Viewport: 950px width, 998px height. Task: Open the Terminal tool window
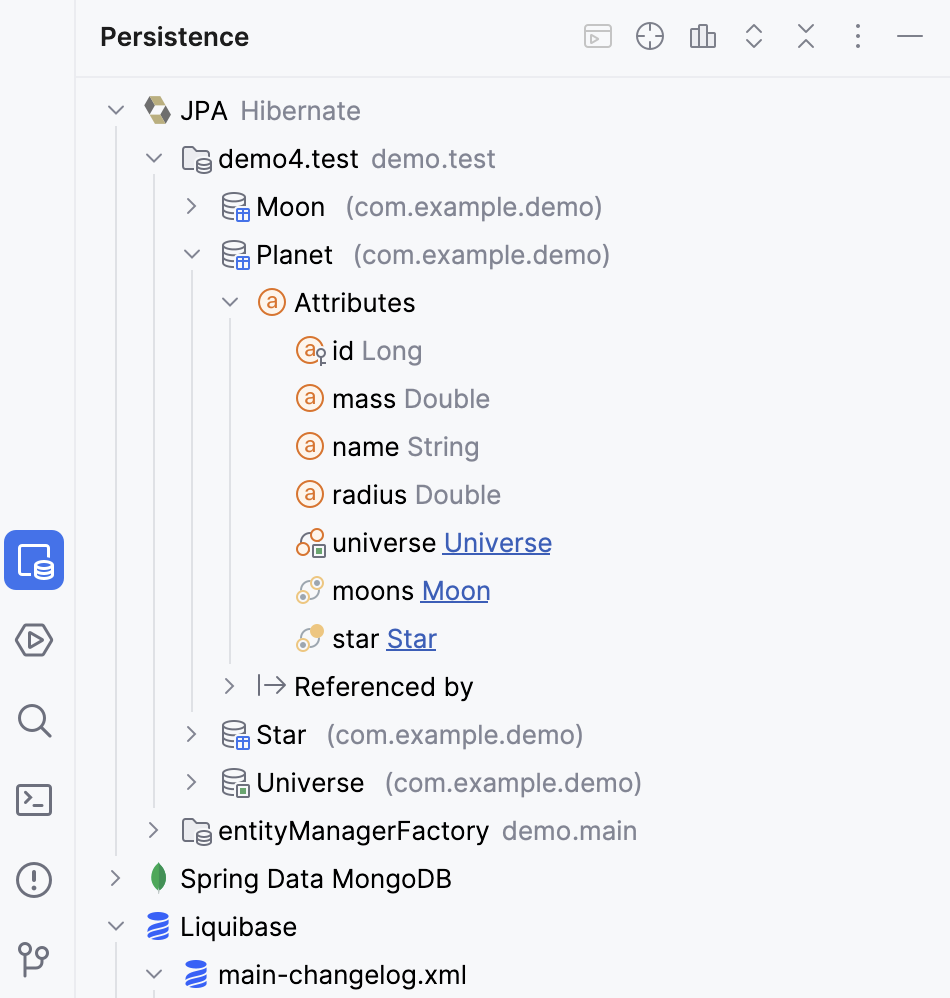click(x=34, y=800)
